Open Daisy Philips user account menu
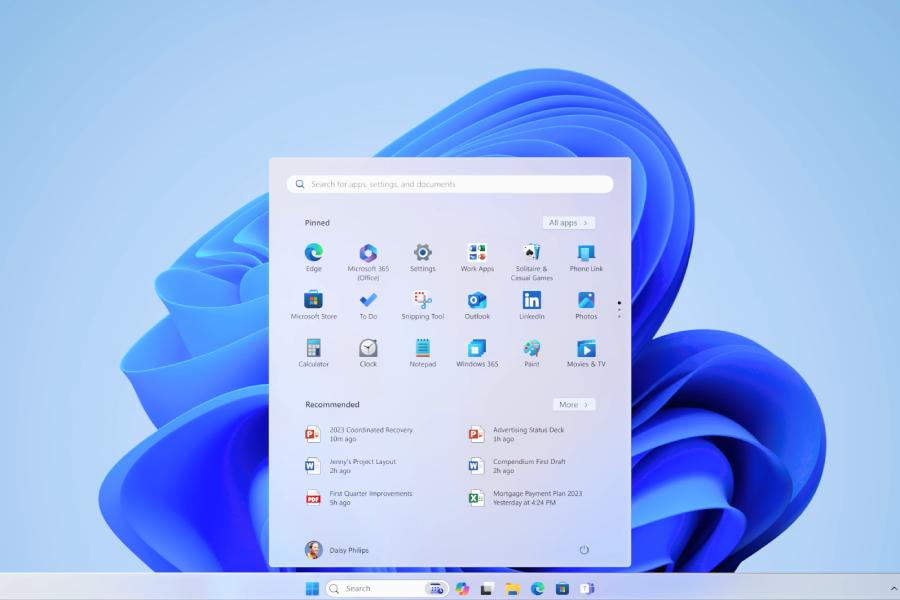 (337, 549)
